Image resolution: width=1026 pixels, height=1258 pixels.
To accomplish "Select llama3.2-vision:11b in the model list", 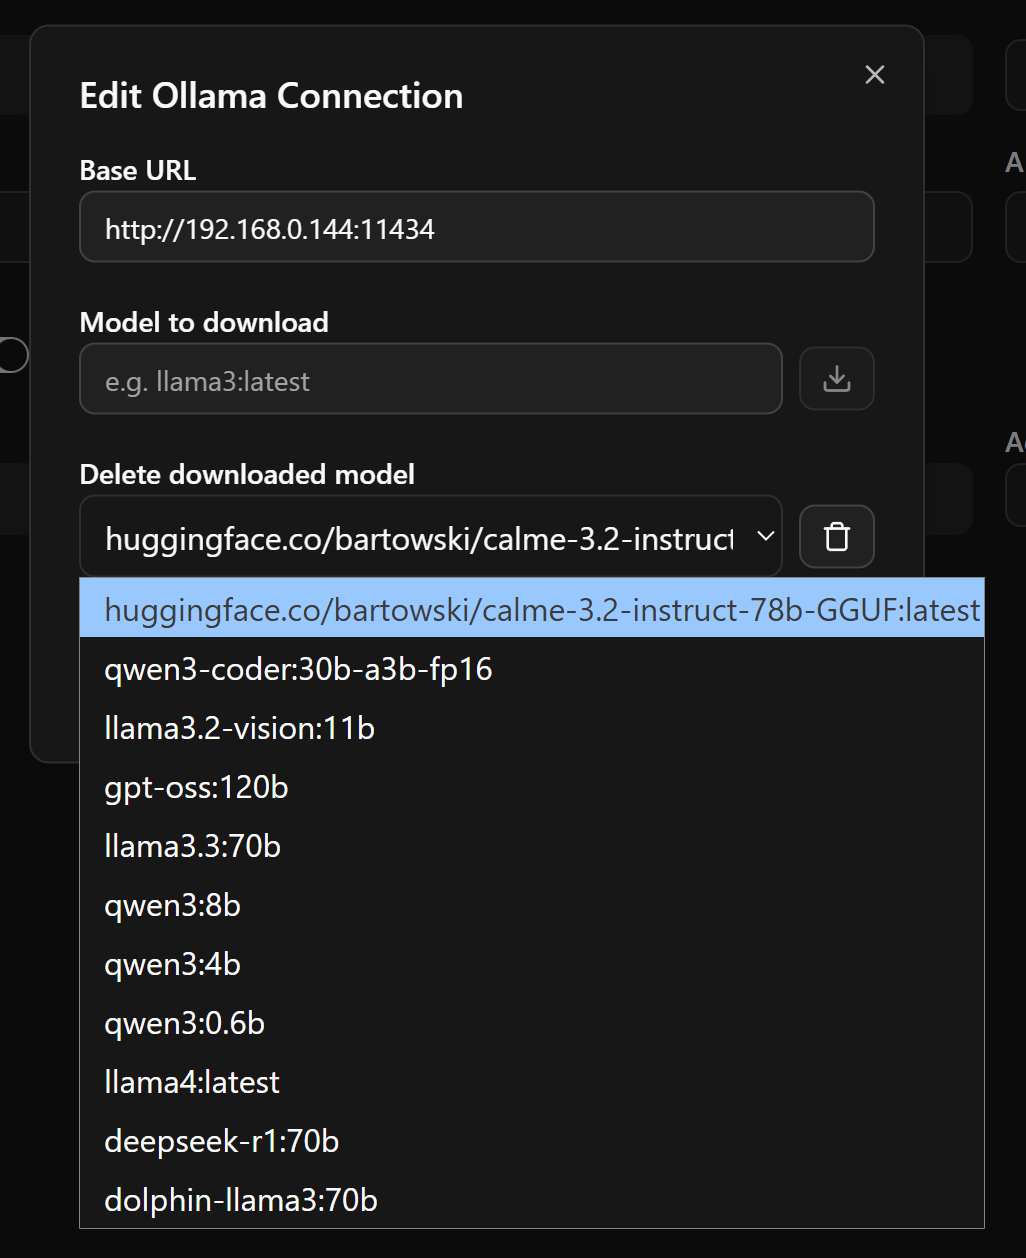I will (239, 728).
